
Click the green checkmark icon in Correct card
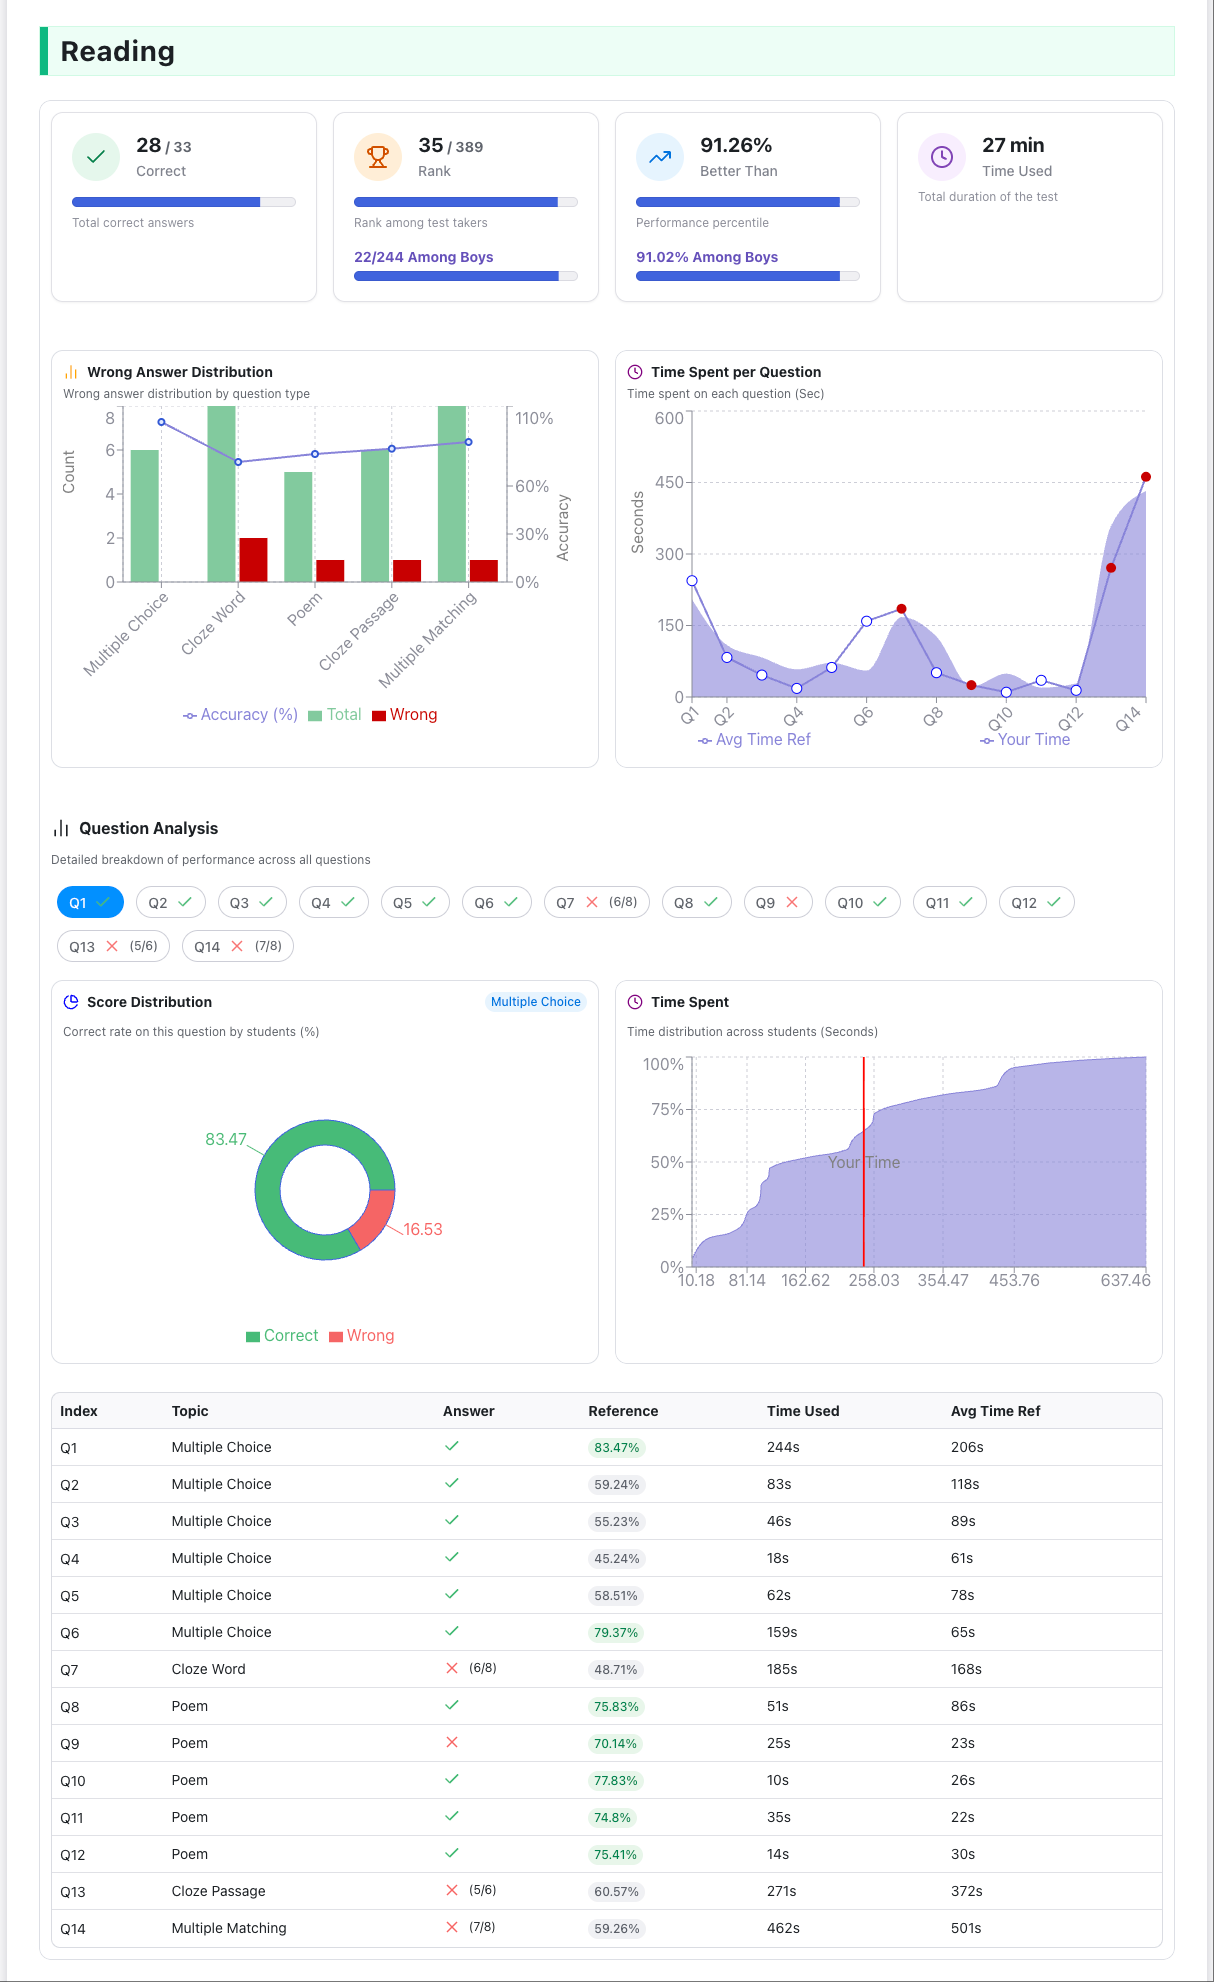[96, 157]
